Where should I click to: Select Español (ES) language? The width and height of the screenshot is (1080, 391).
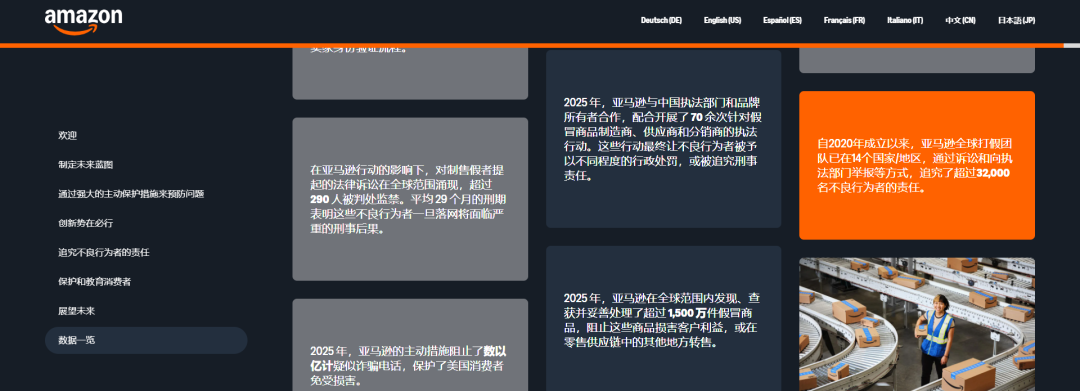(782, 21)
